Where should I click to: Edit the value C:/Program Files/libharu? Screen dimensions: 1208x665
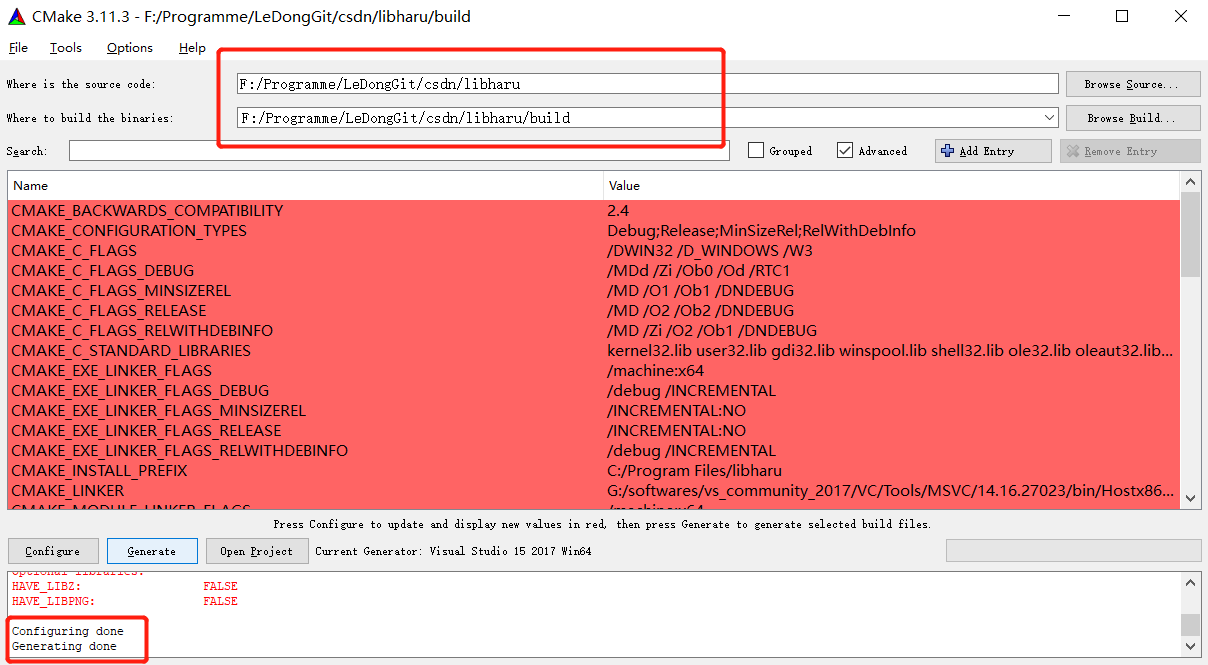pyautogui.click(x=694, y=471)
